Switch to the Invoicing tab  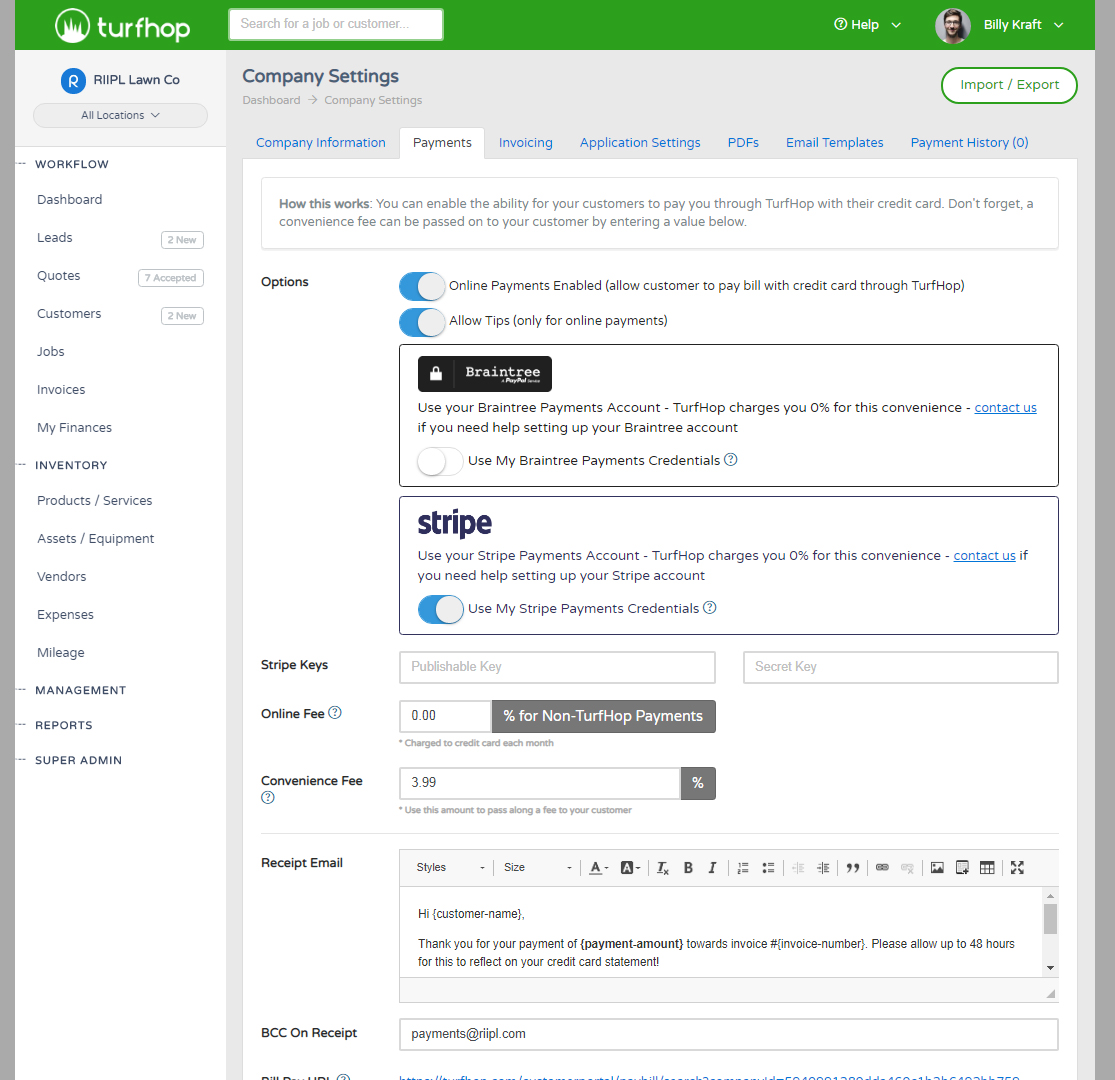(525, 143)
